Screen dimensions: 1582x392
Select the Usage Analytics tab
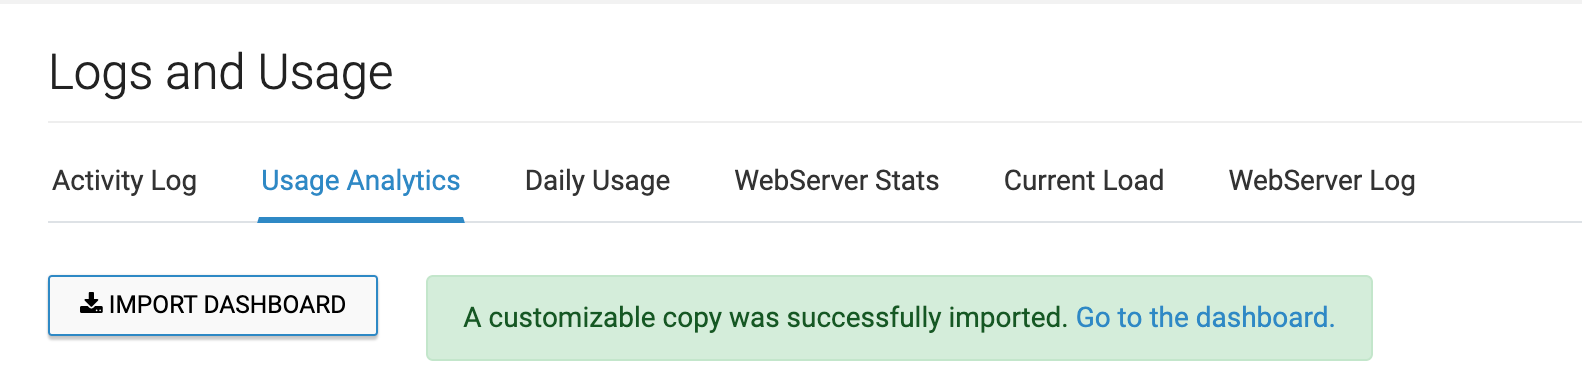click(361, 181)
